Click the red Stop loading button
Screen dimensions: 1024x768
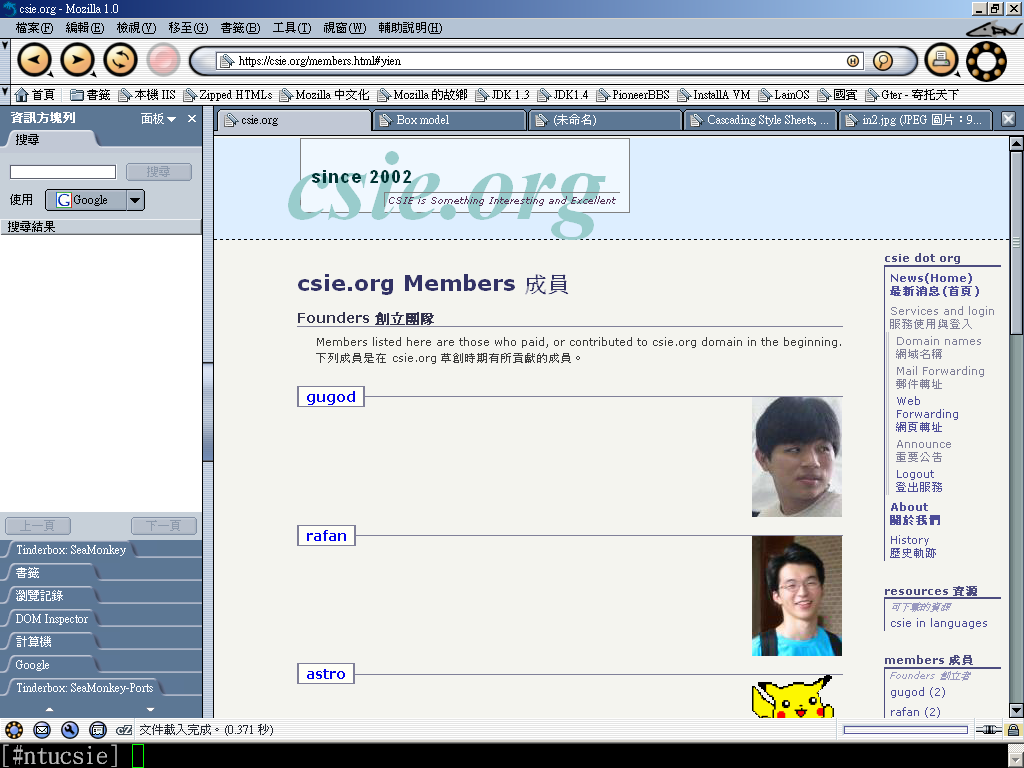click(x=163, y=60)
